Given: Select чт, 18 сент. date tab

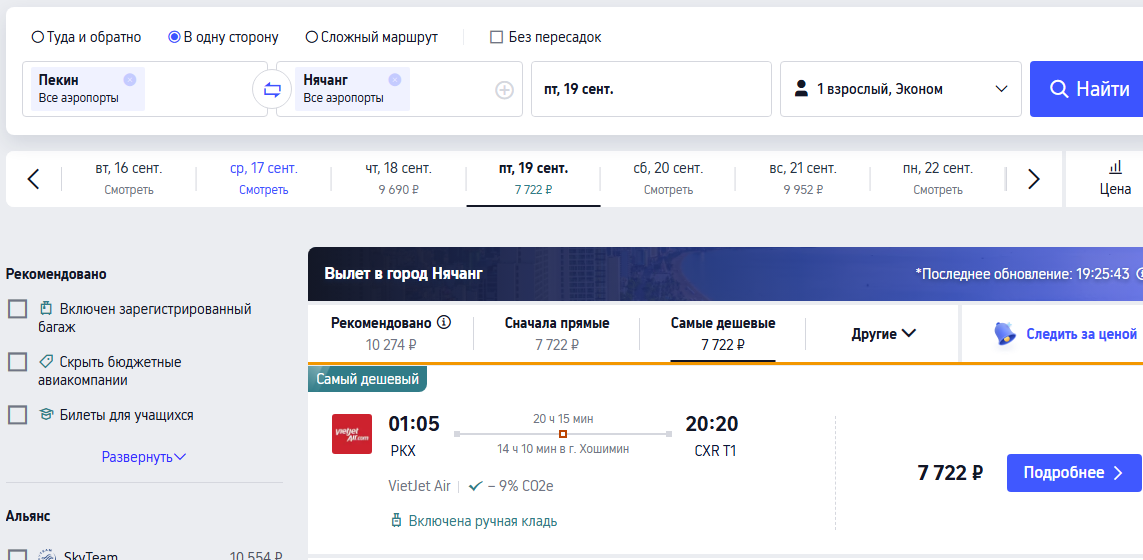Looking at the screenshot, I should point(399,179).
